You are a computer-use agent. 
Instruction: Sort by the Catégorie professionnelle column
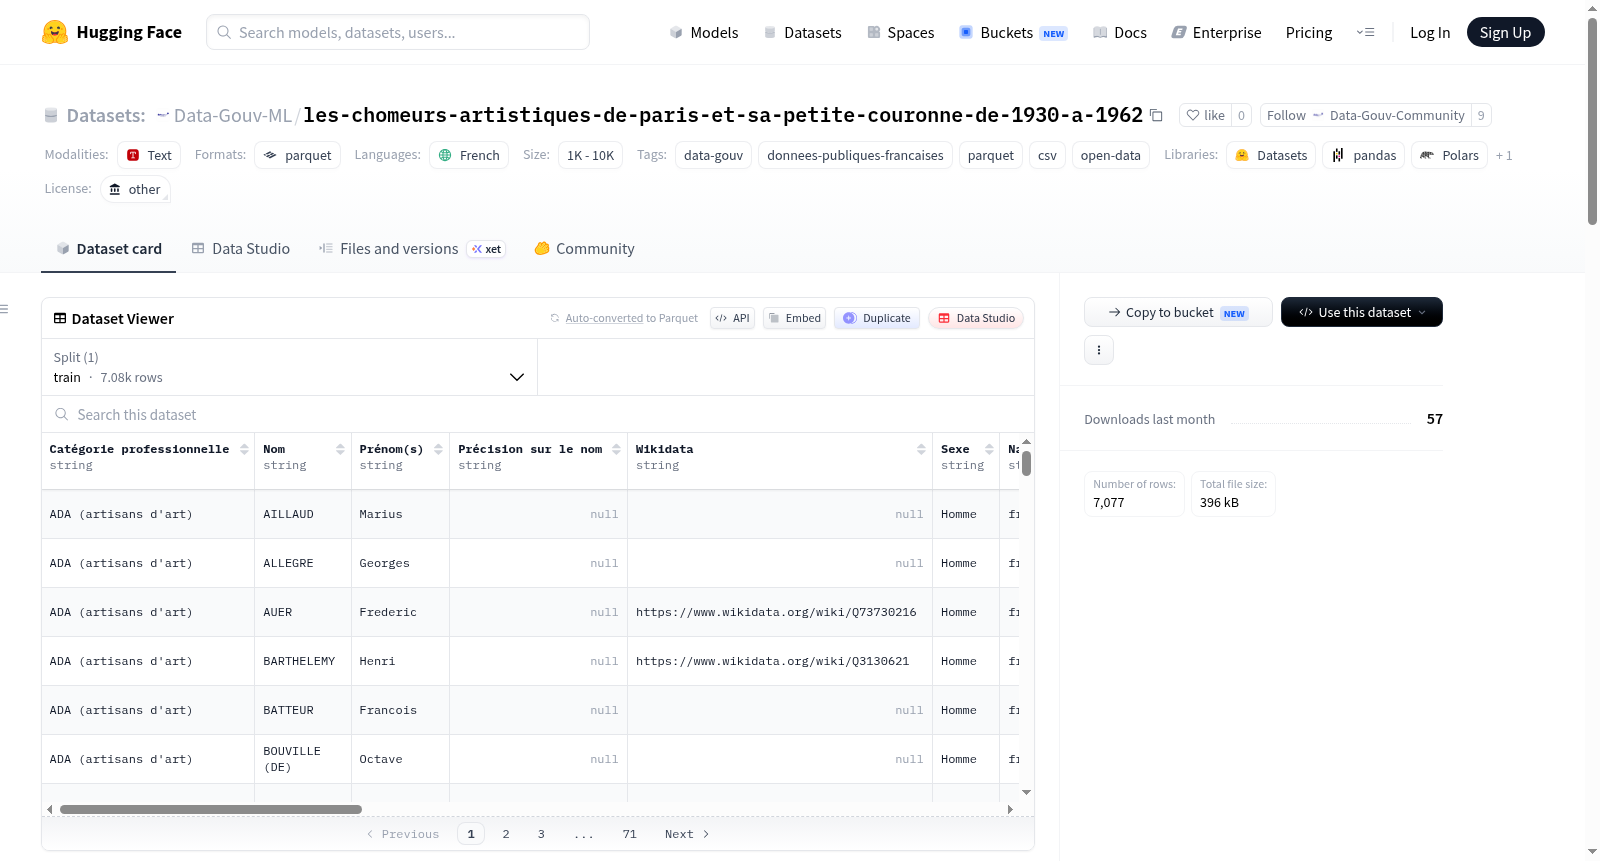coord(244,449)
